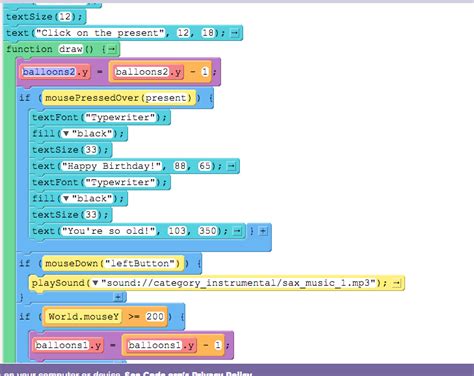Edit the "Happy Birthday!" string field
The height and width of the screenshot is (376, 474).
[x=112, y=166]
